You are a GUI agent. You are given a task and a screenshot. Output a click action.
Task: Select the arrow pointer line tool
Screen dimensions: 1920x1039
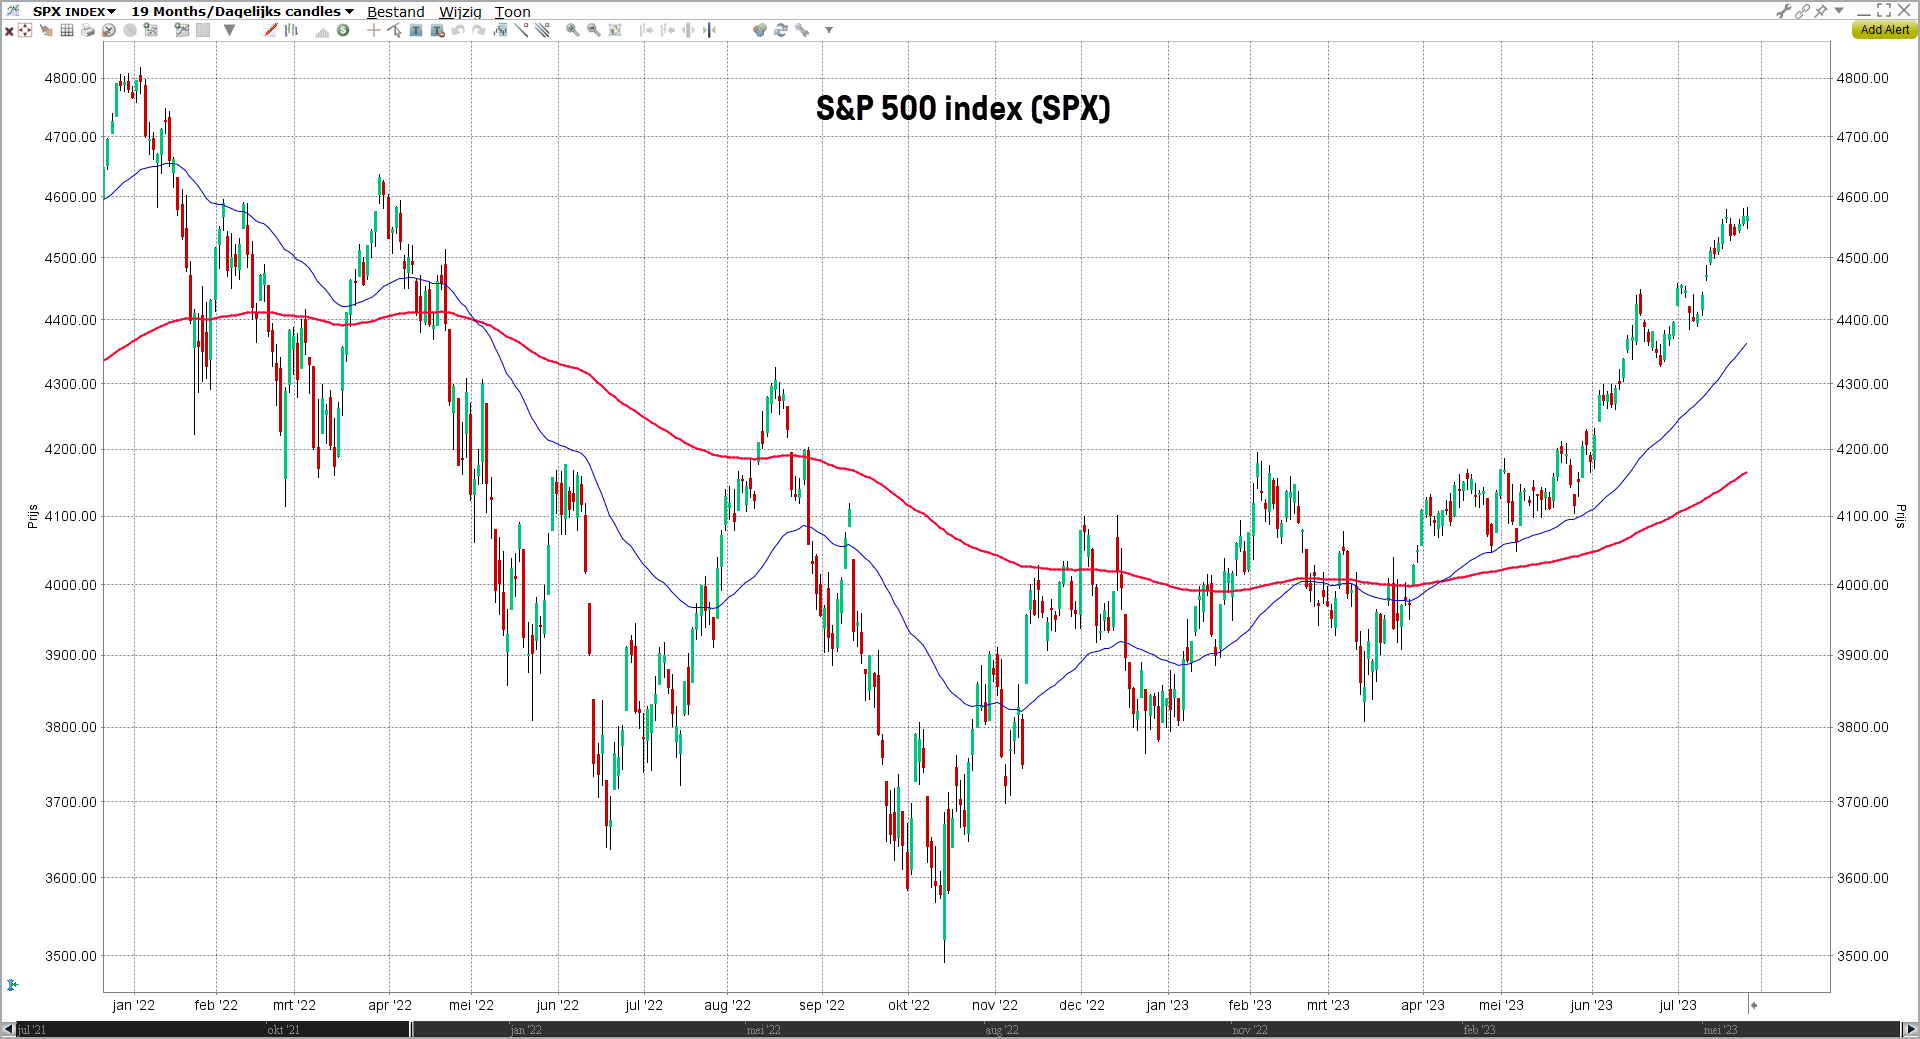pyautogui.click(x=394, y=30)
